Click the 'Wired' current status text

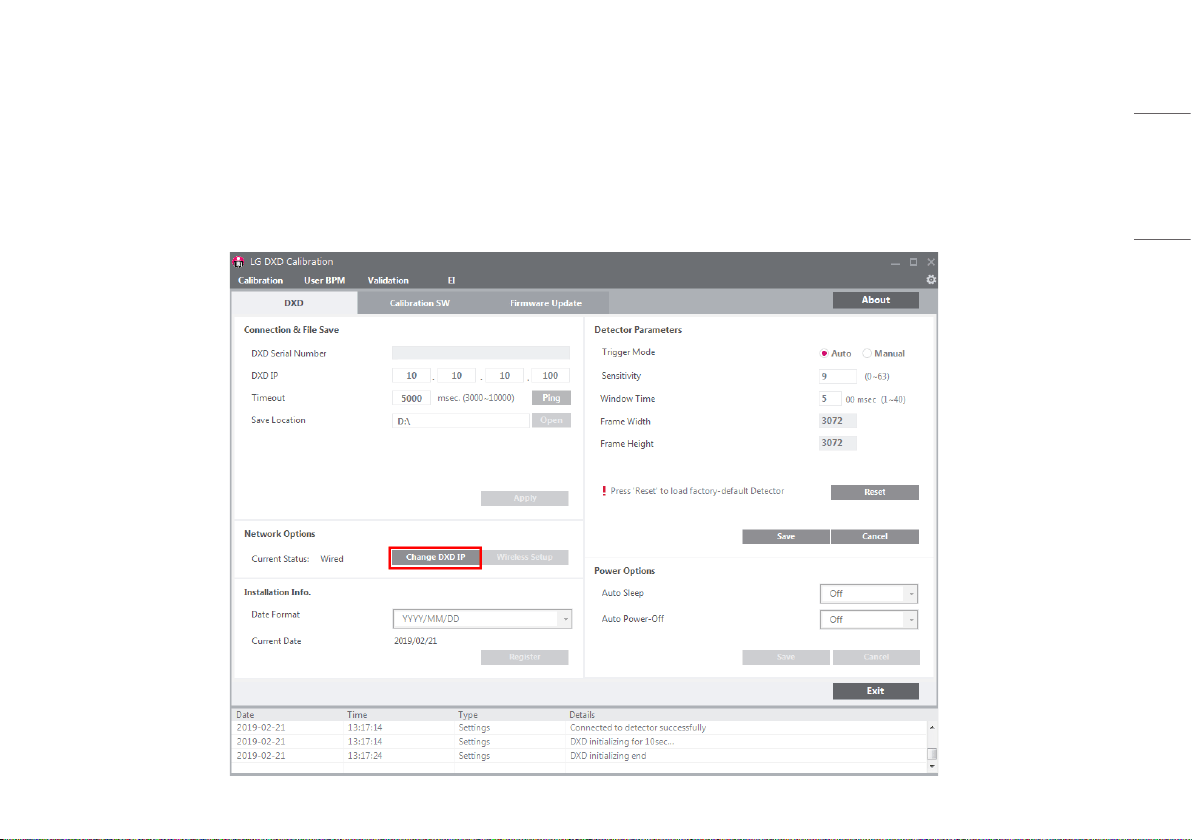click(331, 559)
